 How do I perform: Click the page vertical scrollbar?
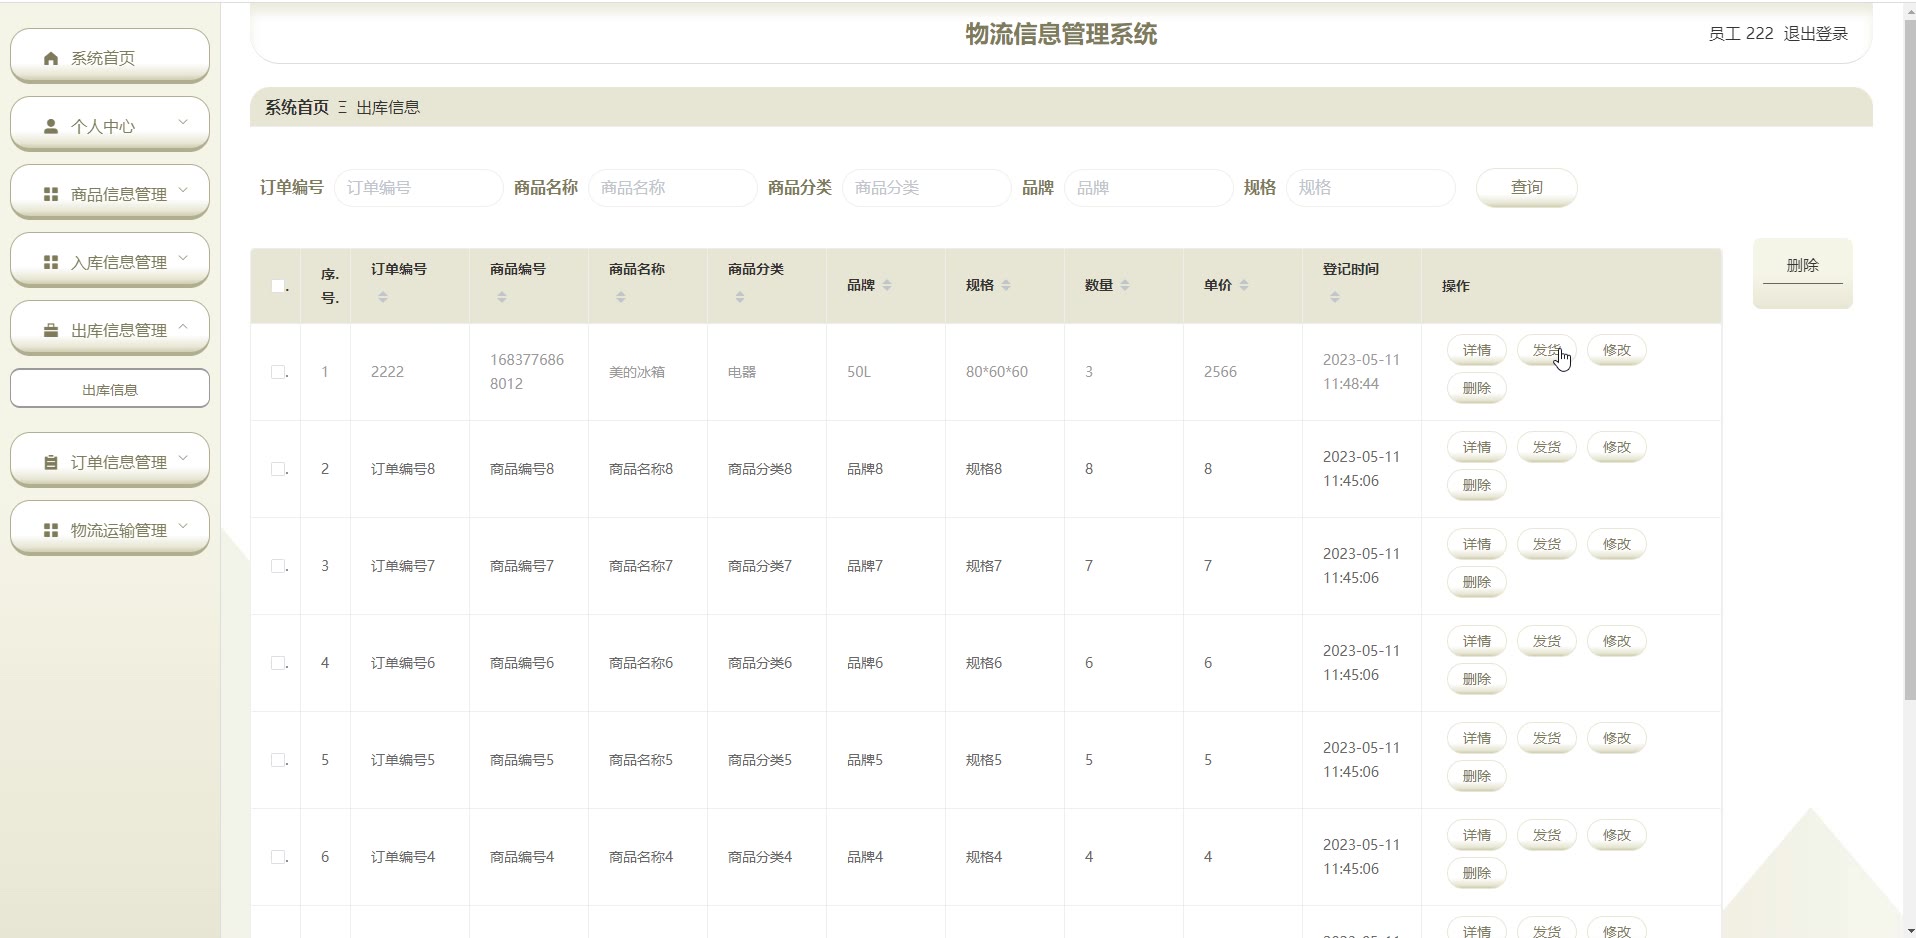pyautogui.click(x=1910, y=360)
